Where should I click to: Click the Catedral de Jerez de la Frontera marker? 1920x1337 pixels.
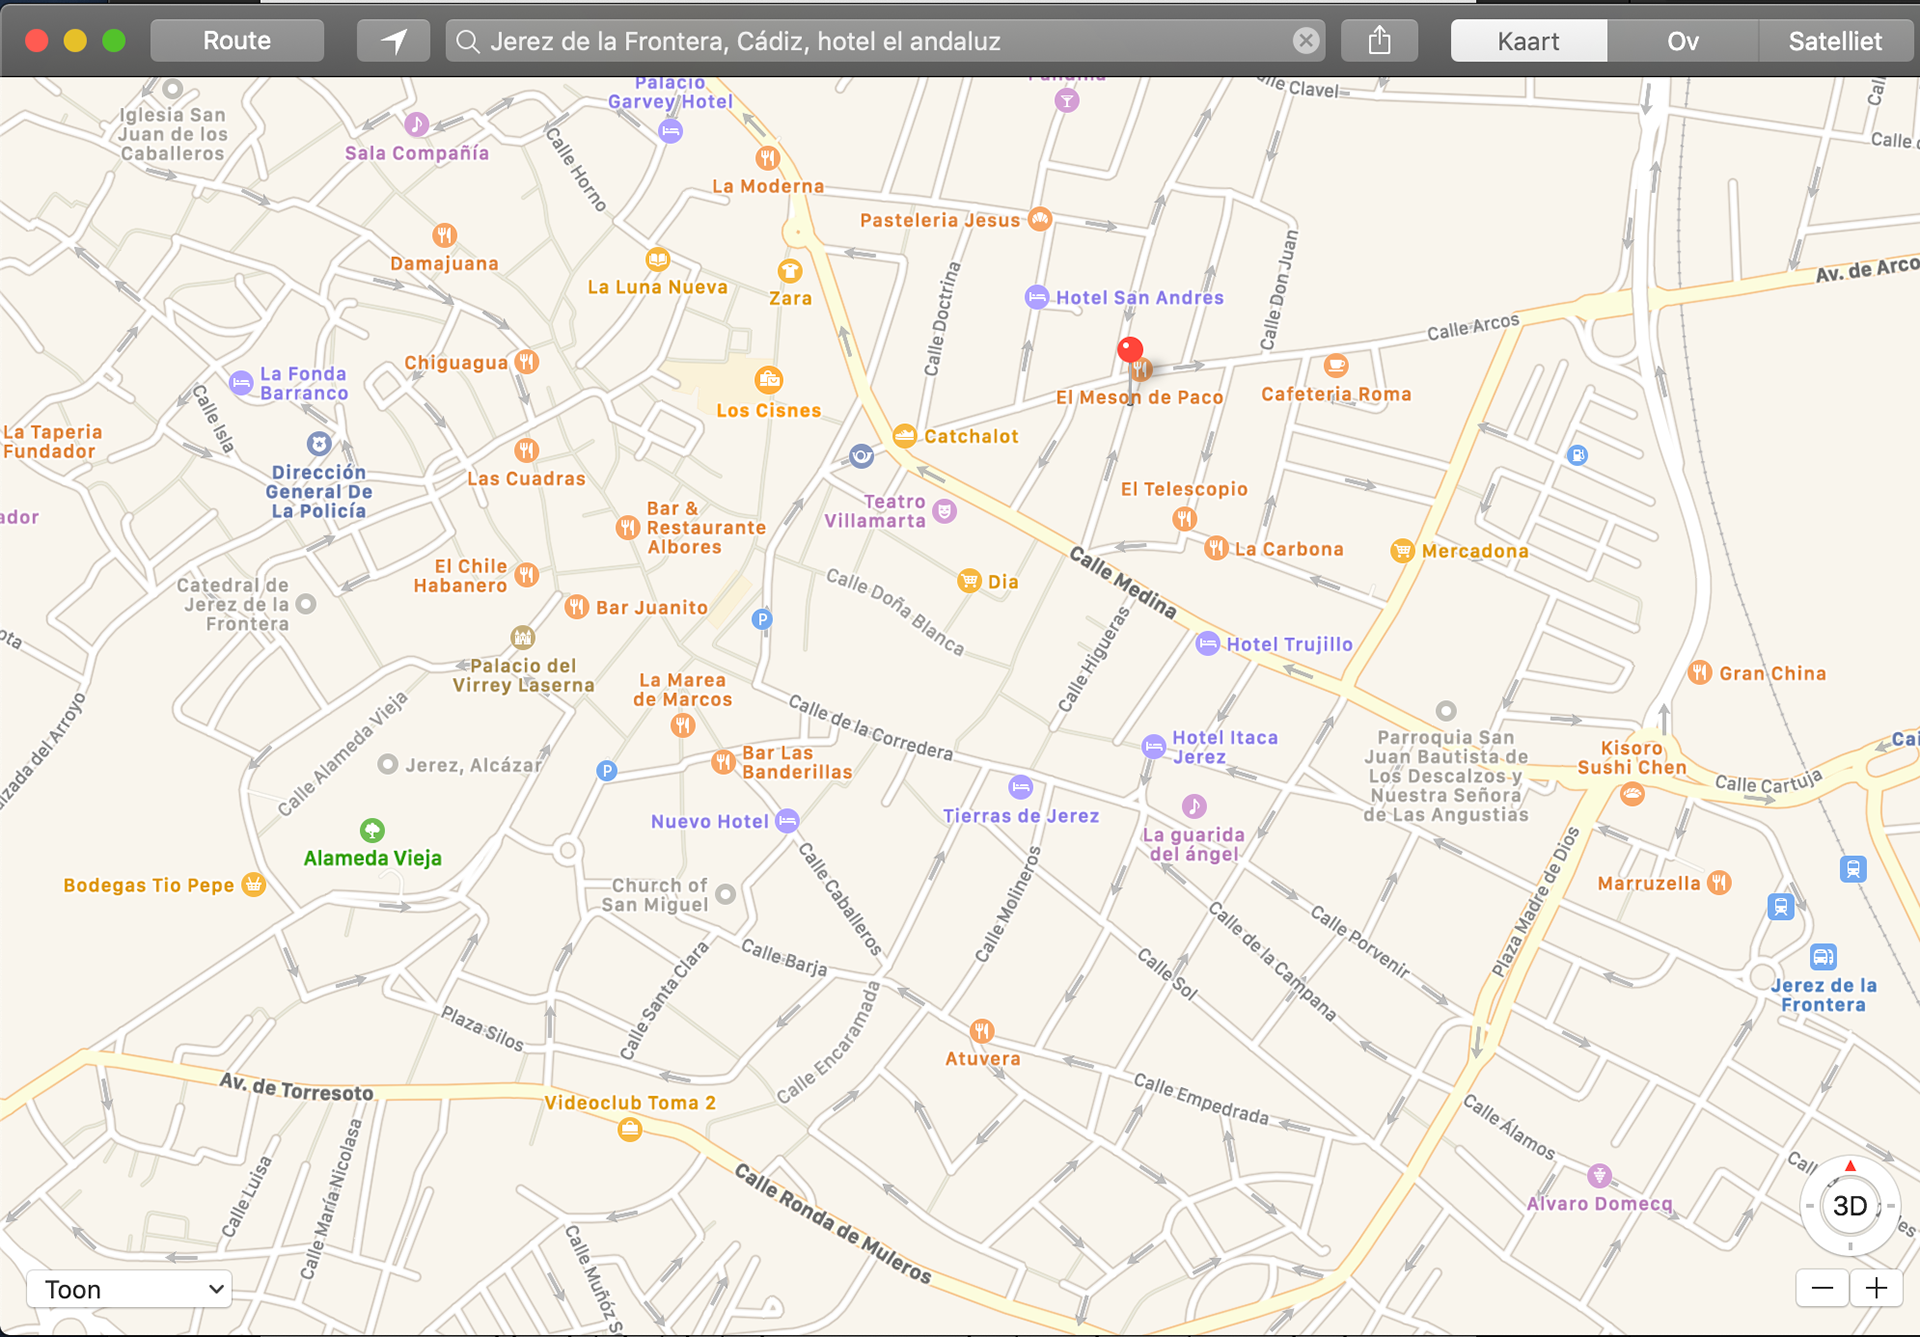point(307,604)
